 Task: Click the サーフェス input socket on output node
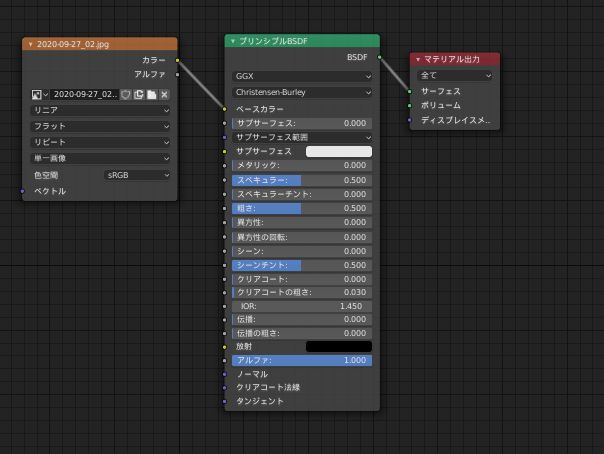point(409,91)
